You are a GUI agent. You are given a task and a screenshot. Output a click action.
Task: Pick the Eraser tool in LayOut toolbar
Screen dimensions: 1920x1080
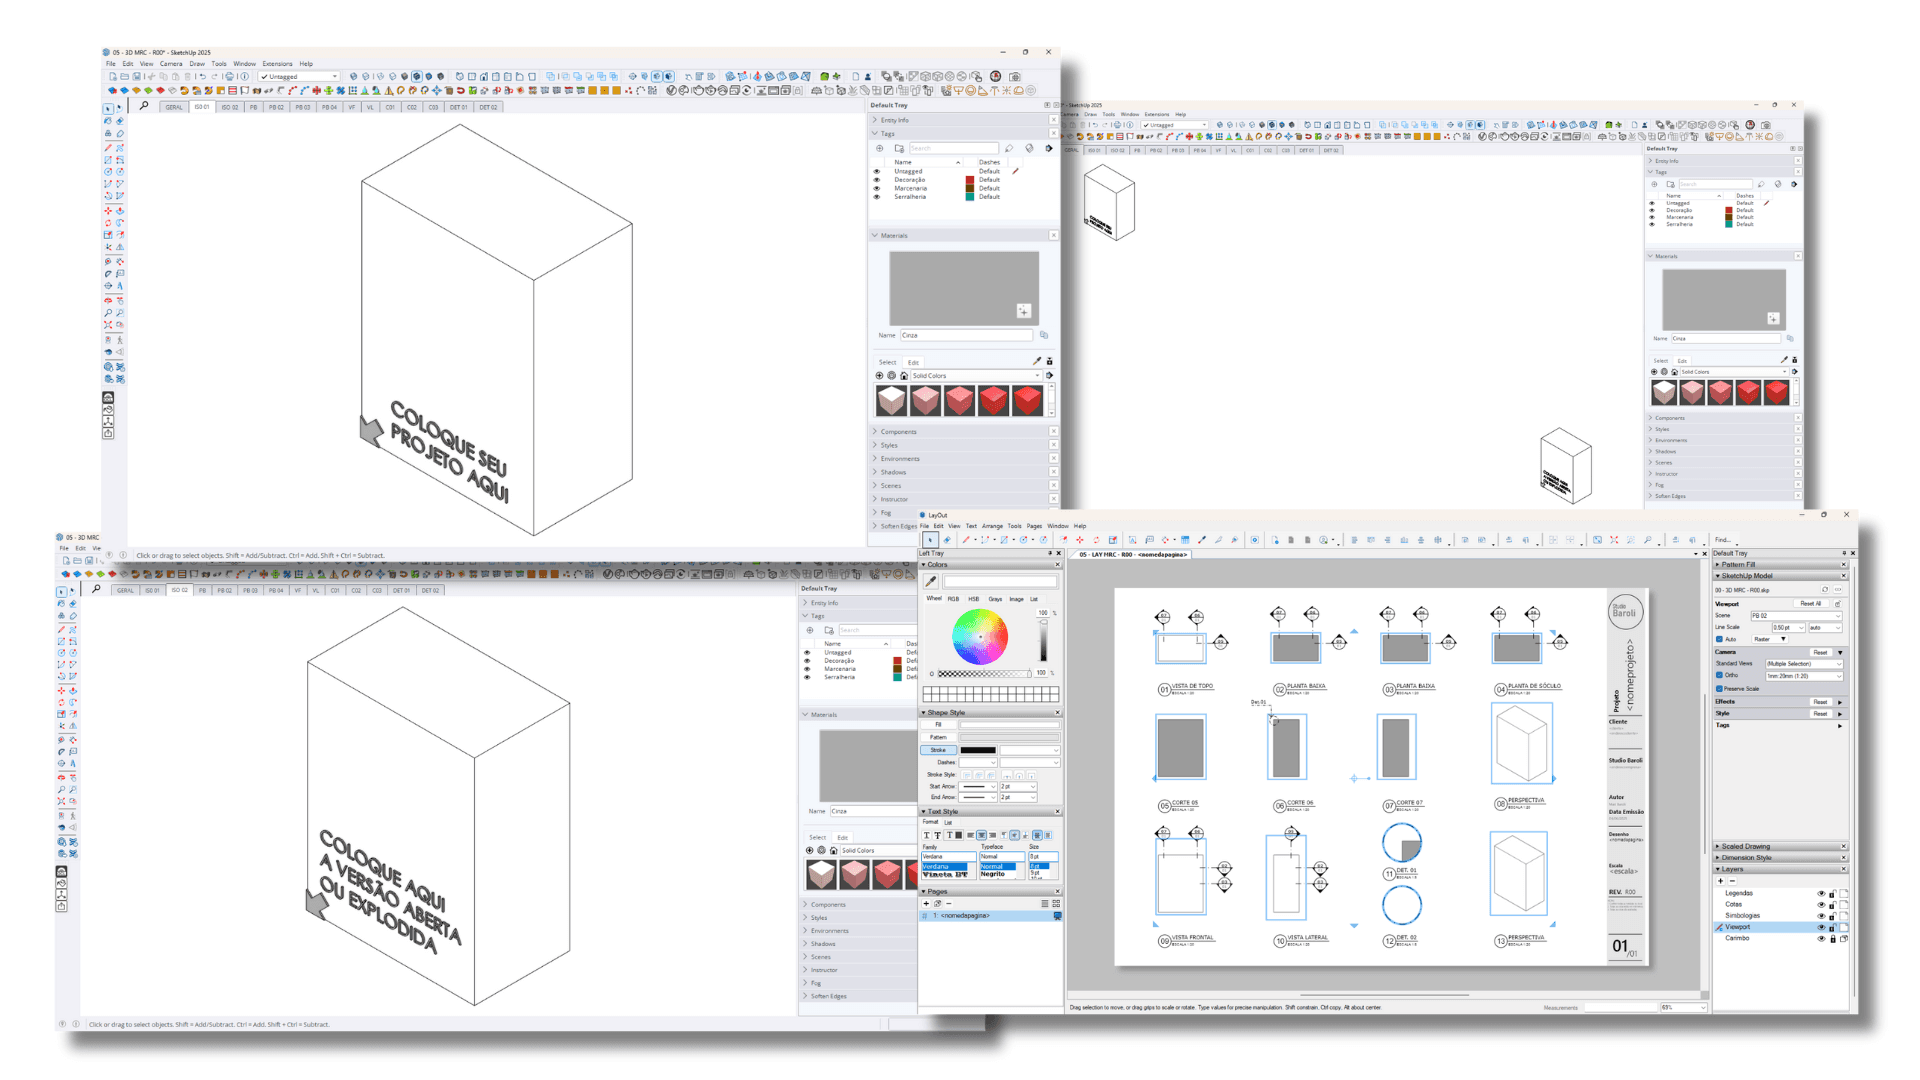947,540
